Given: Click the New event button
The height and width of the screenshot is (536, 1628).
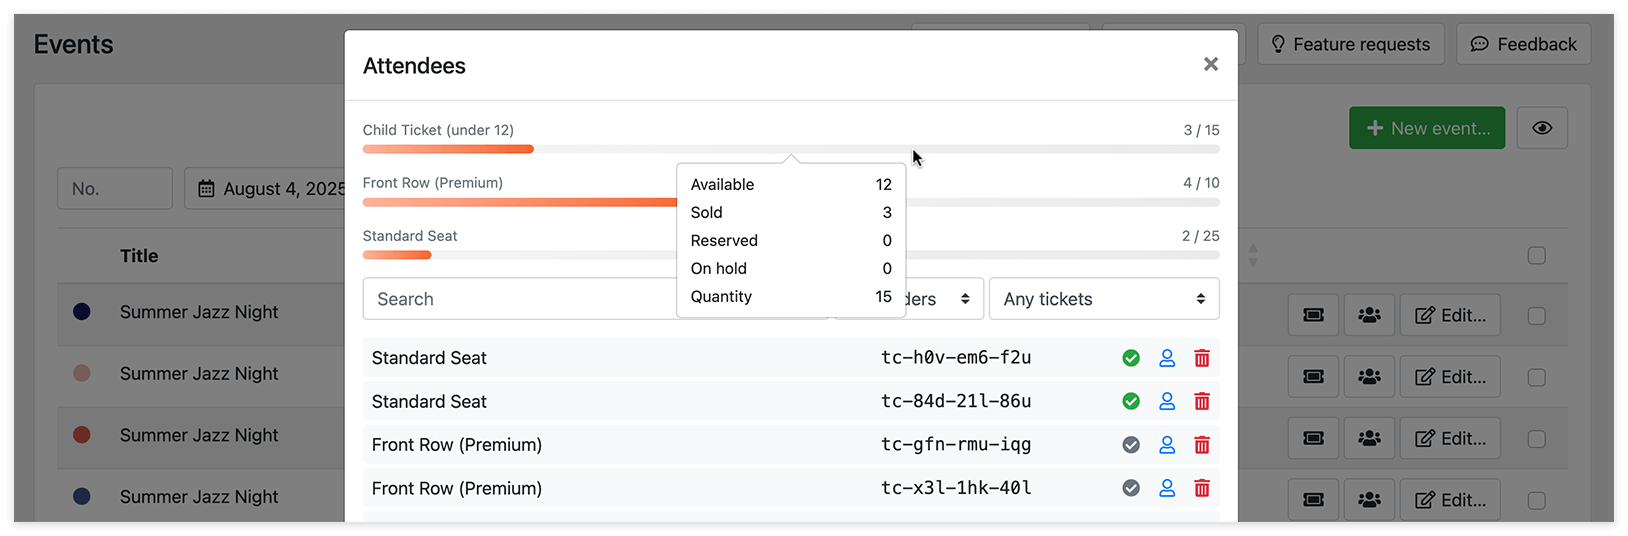Looking at the screenshot, I should tap(1427, 128).
